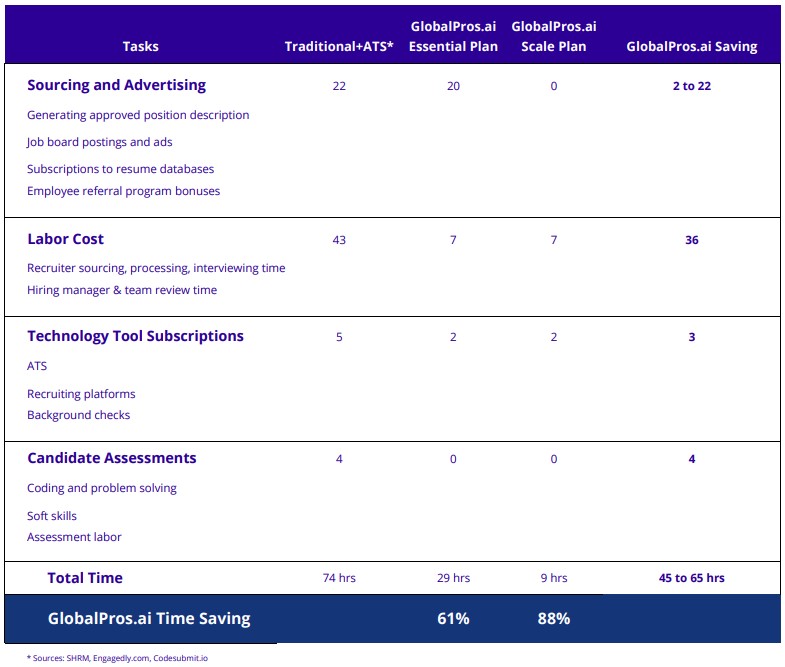Select "Employee referral program bonuses" task line
The height and width of the screenshot is (667, 785).
pos(123,191)
